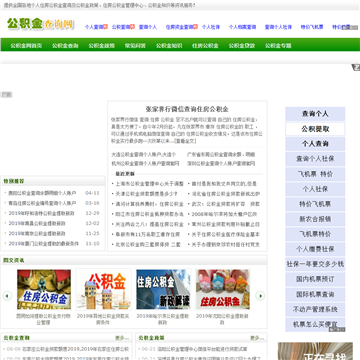Viewport: 360px width, 360px height.
Task: Open thumbnail captioned 昆明如何提取公积金支付物业管理
Action: click(x=44, y=290)
